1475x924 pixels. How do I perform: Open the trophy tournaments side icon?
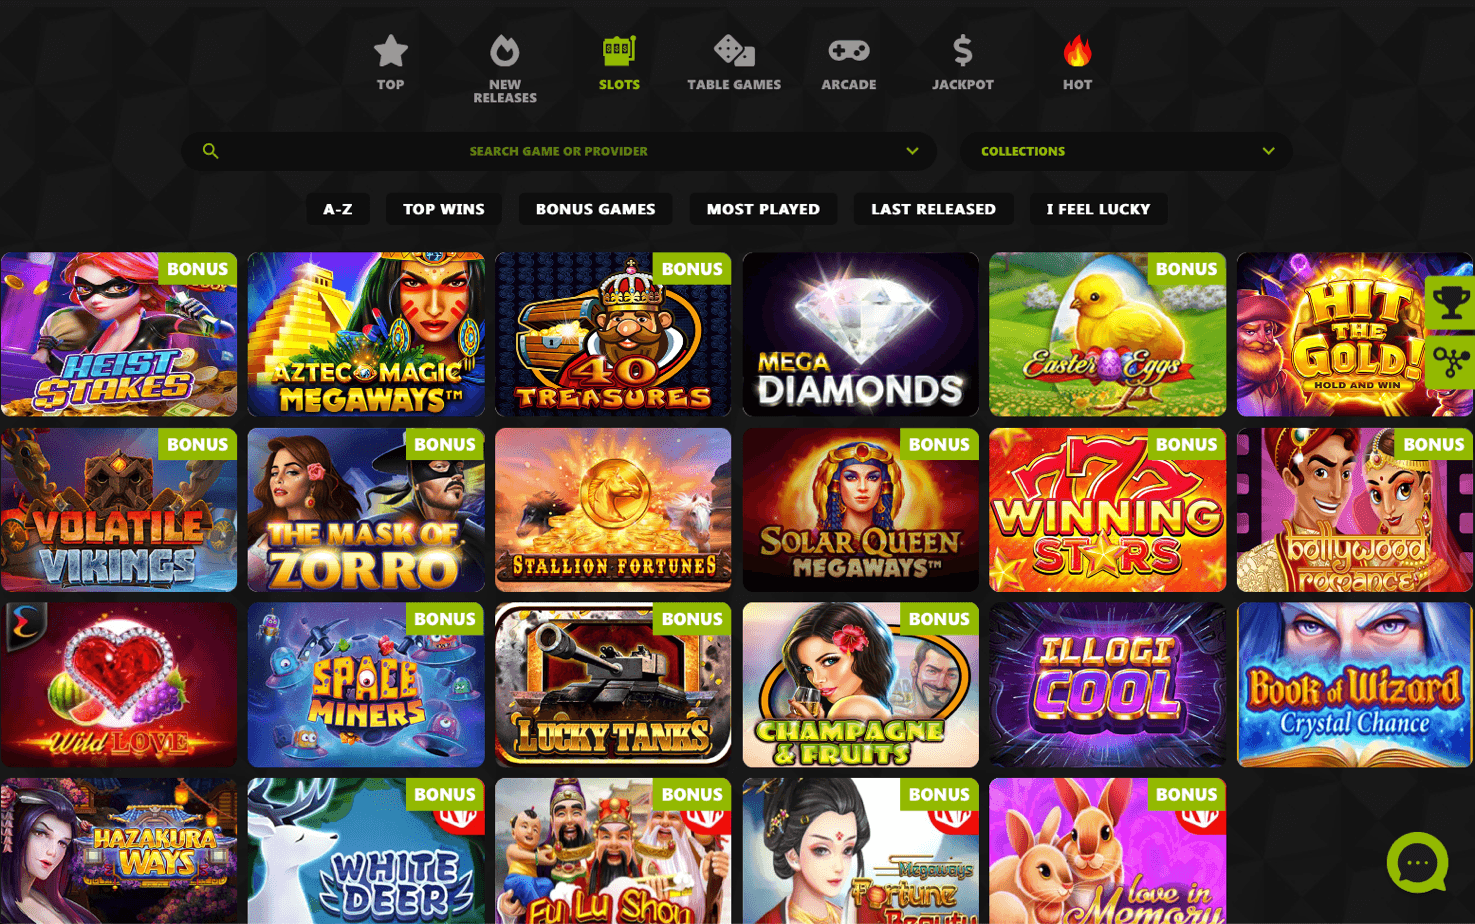(x=1451, y=302)
